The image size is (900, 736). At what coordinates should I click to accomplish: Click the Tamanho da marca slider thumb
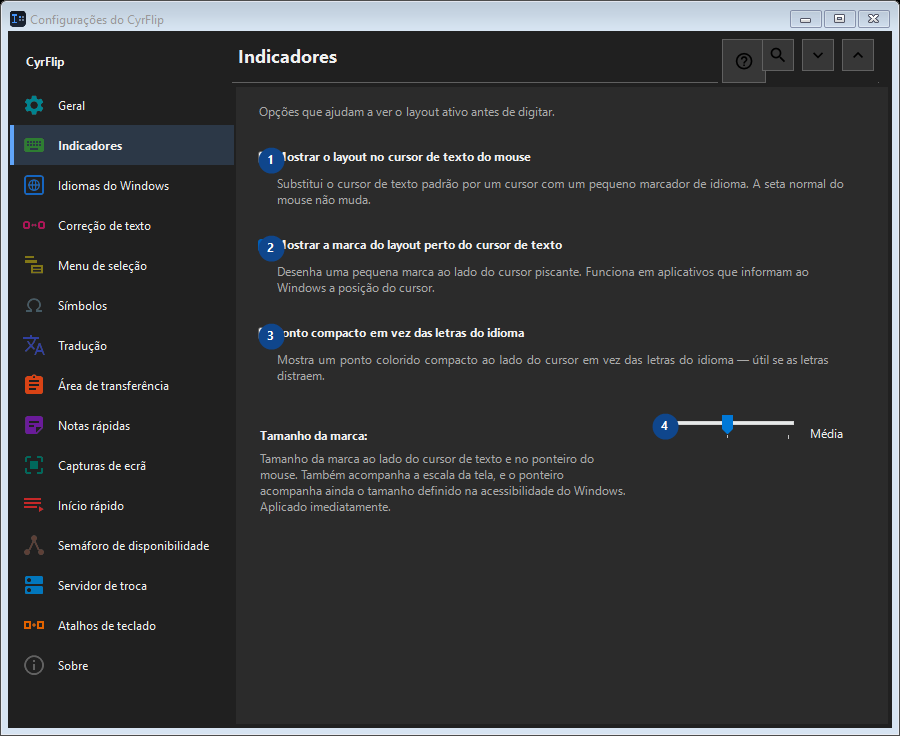point(727,424)
